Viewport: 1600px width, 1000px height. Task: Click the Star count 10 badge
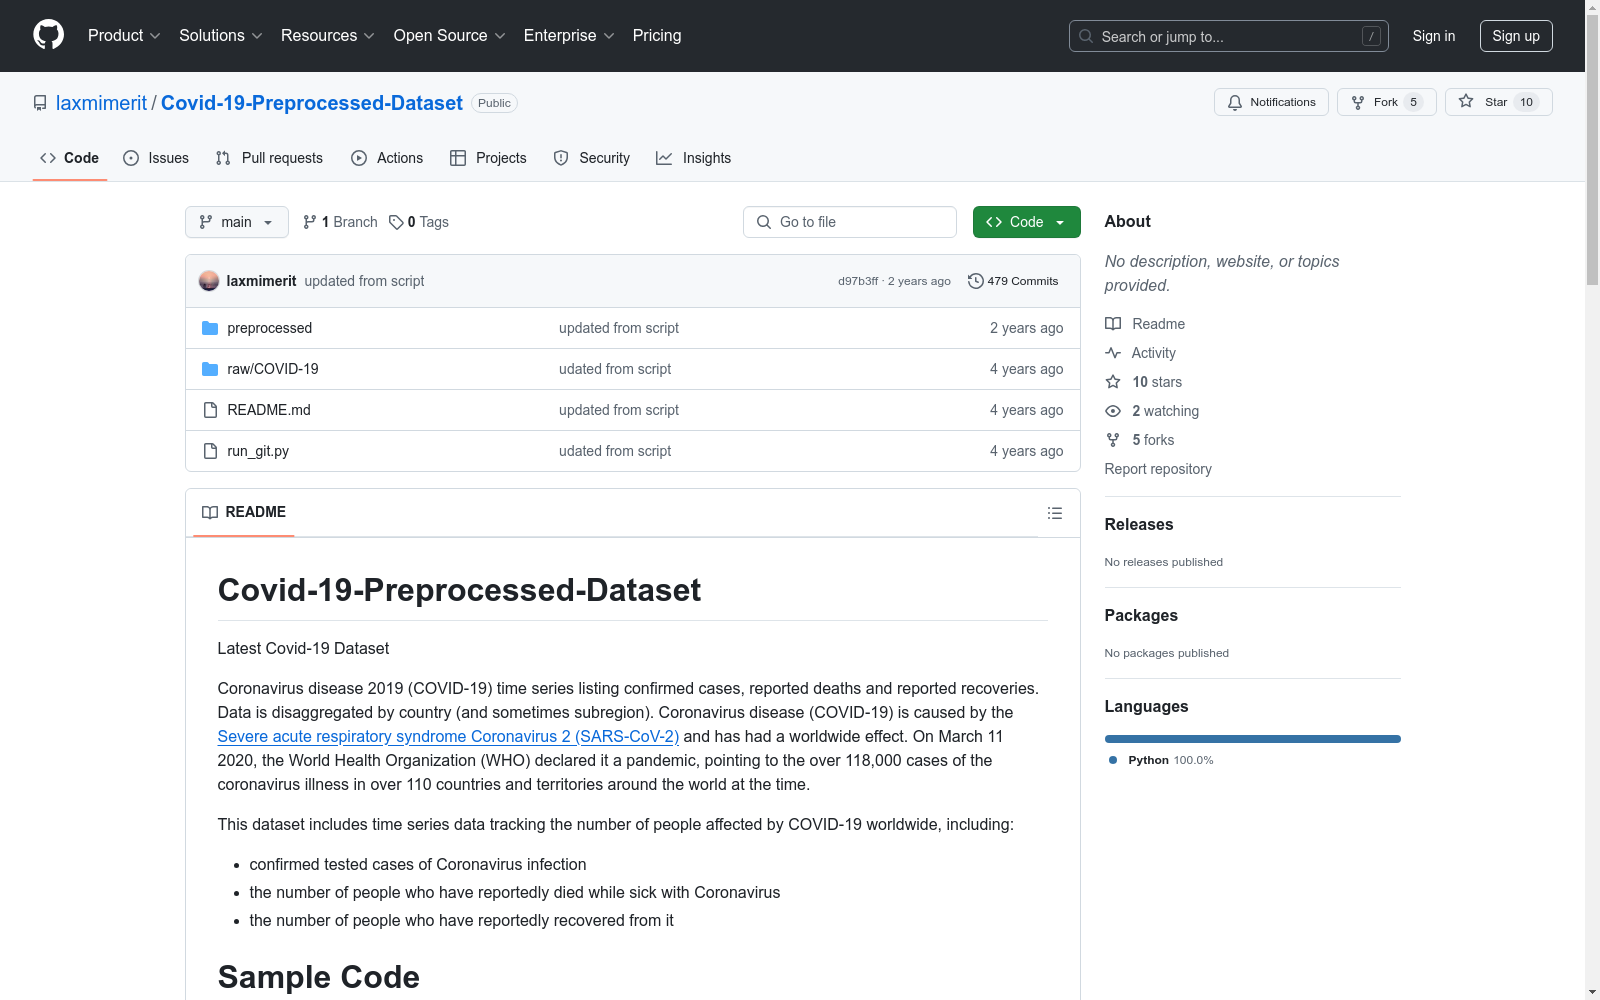pos(1526,102)
